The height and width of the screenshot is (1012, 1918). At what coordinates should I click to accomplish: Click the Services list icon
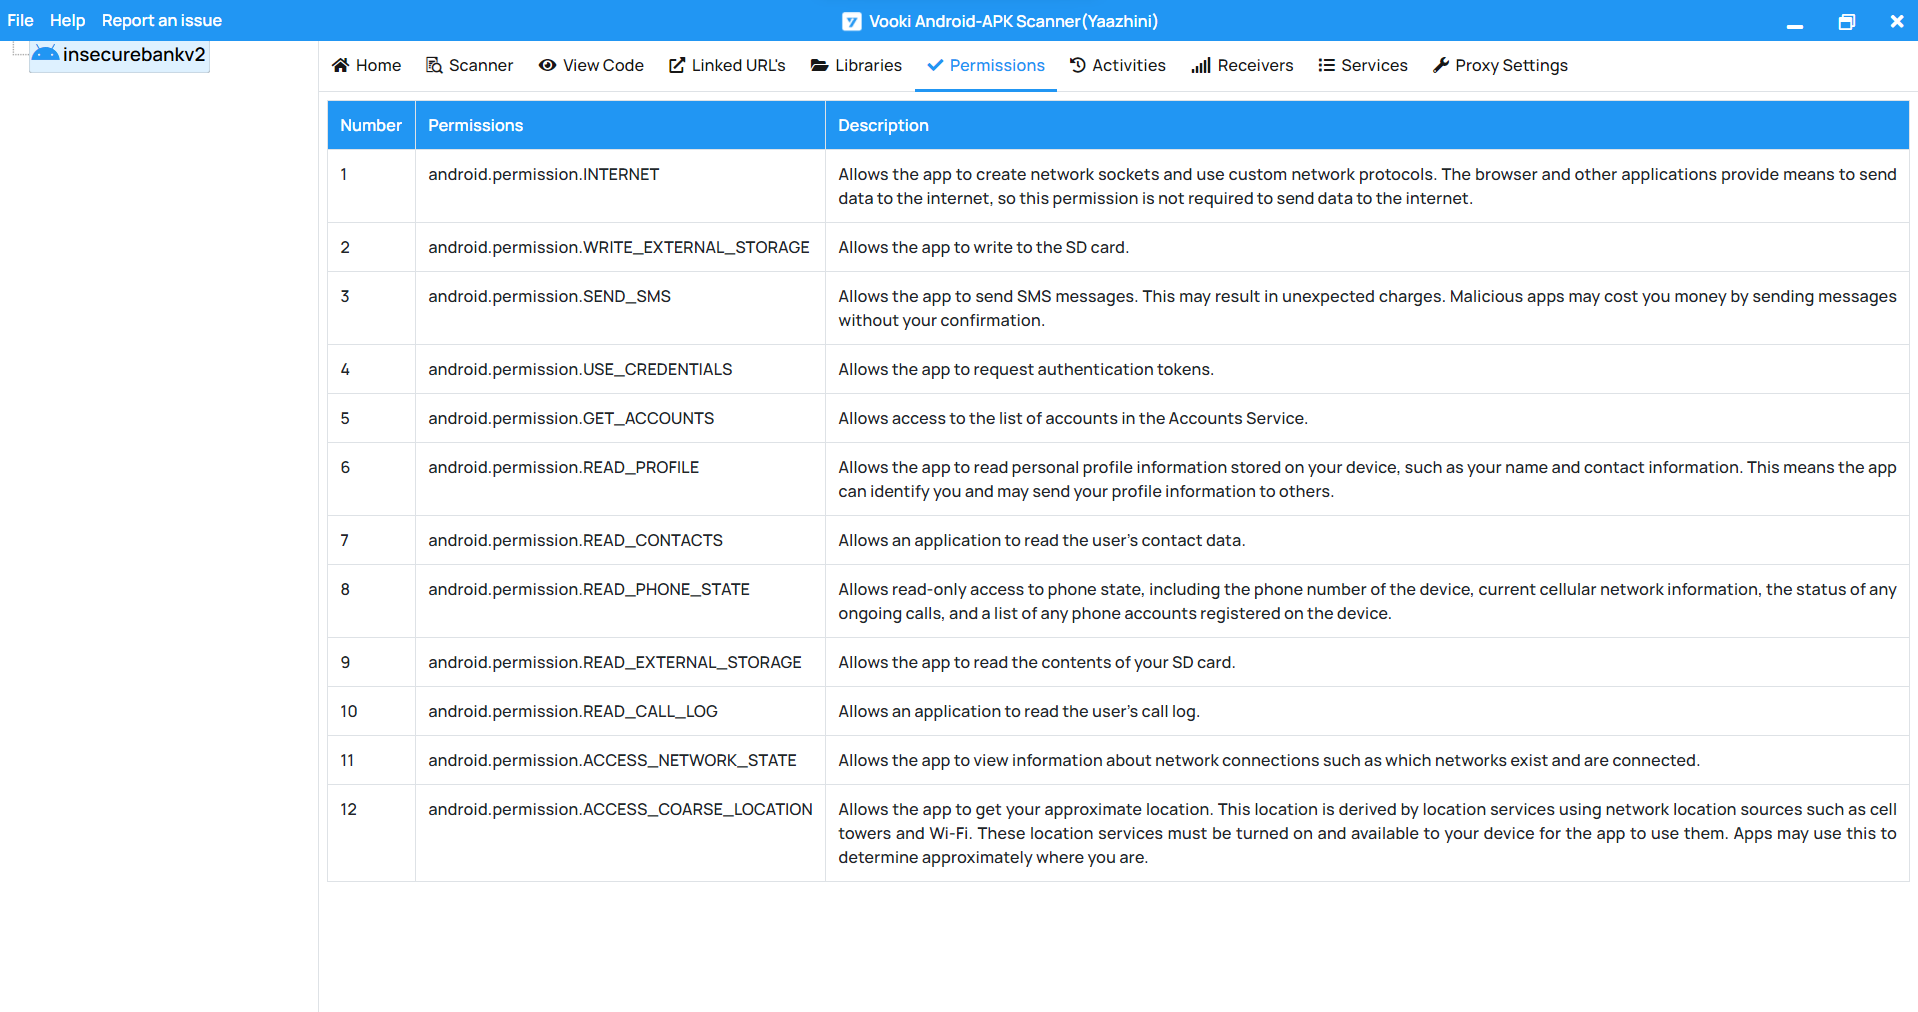1326,65
